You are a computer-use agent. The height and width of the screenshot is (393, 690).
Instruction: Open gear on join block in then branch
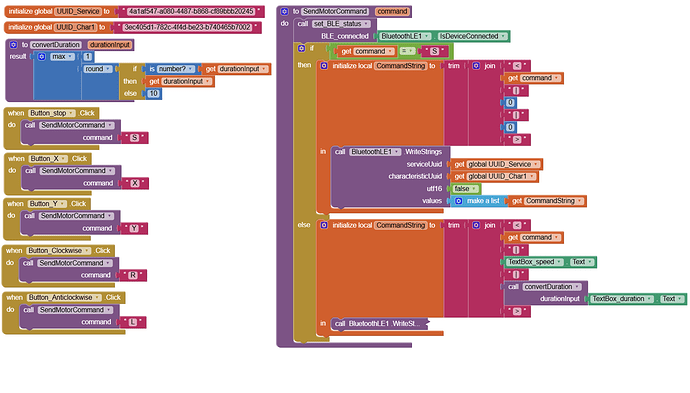pos(476,66)
